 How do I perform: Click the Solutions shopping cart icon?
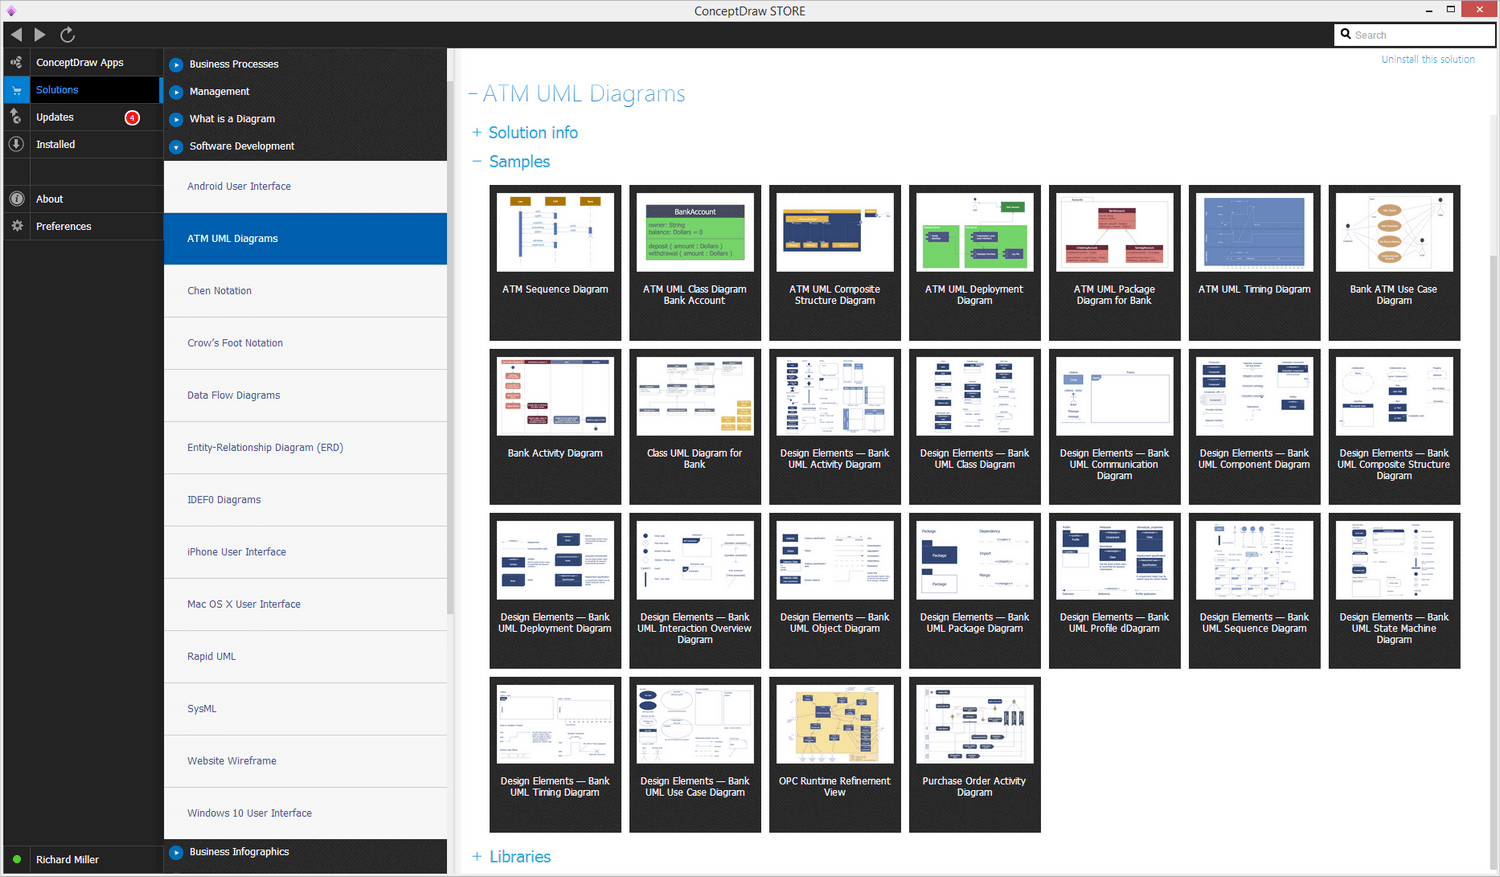(16, 90)
